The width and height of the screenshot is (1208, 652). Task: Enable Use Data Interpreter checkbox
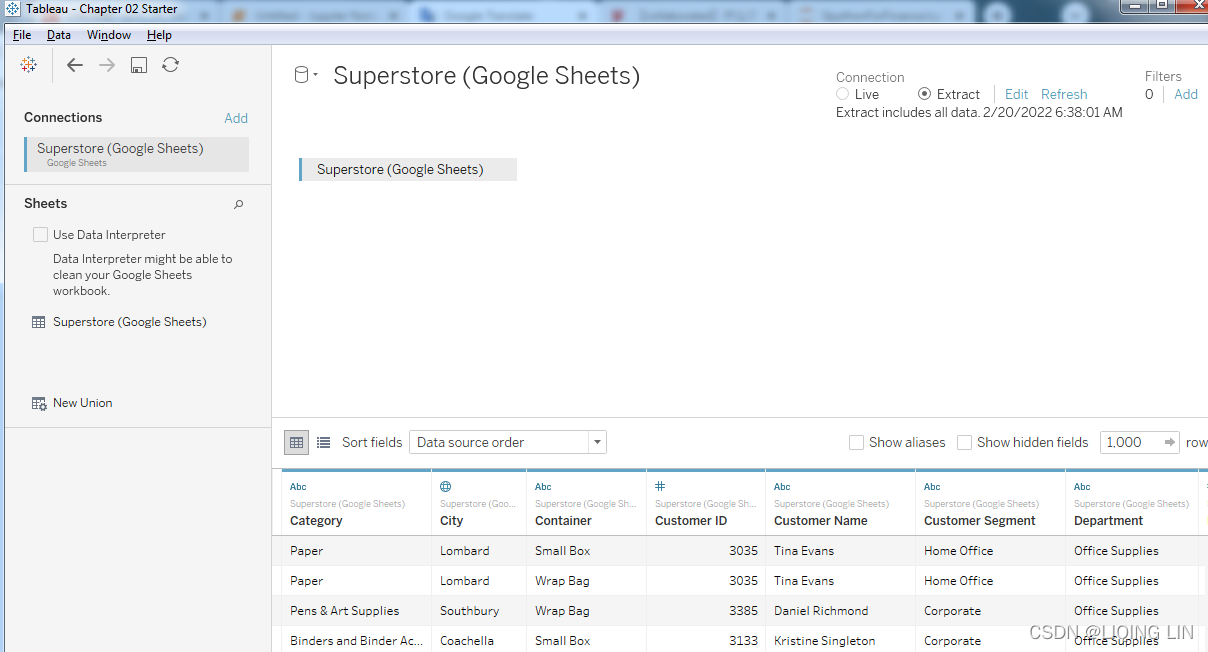coord(40,235)
